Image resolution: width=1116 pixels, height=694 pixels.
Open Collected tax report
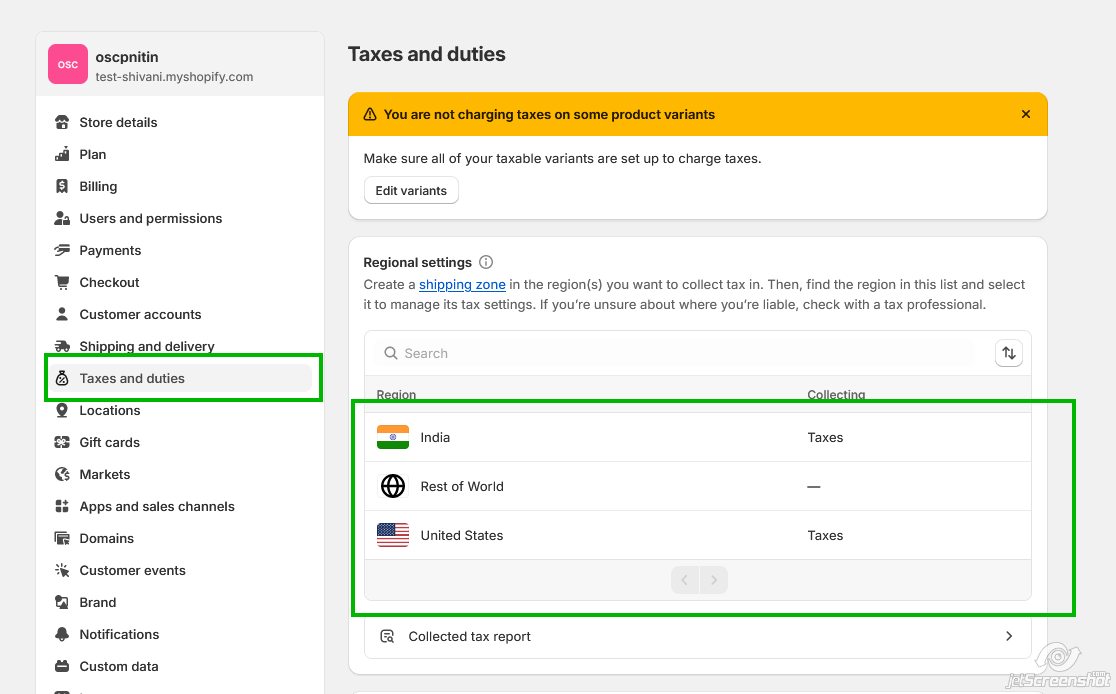point(698,636)
